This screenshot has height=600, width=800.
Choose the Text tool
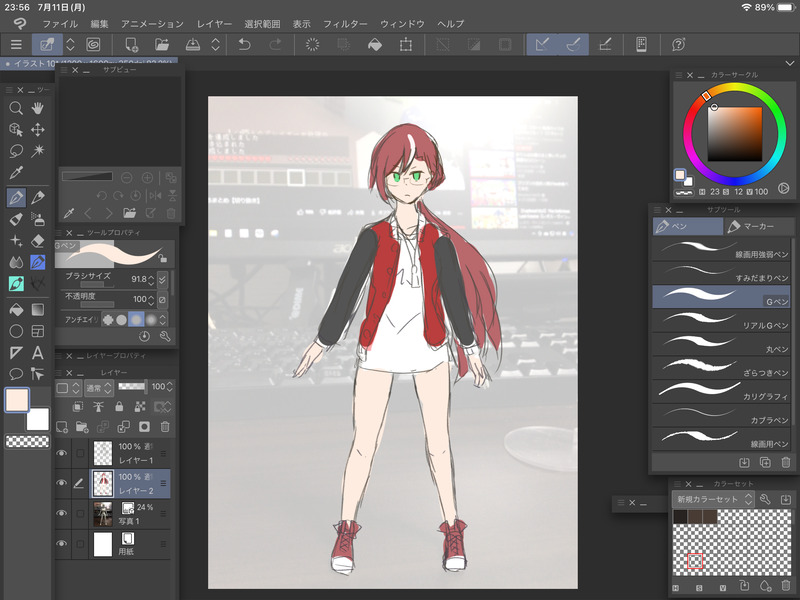[38, 352]
